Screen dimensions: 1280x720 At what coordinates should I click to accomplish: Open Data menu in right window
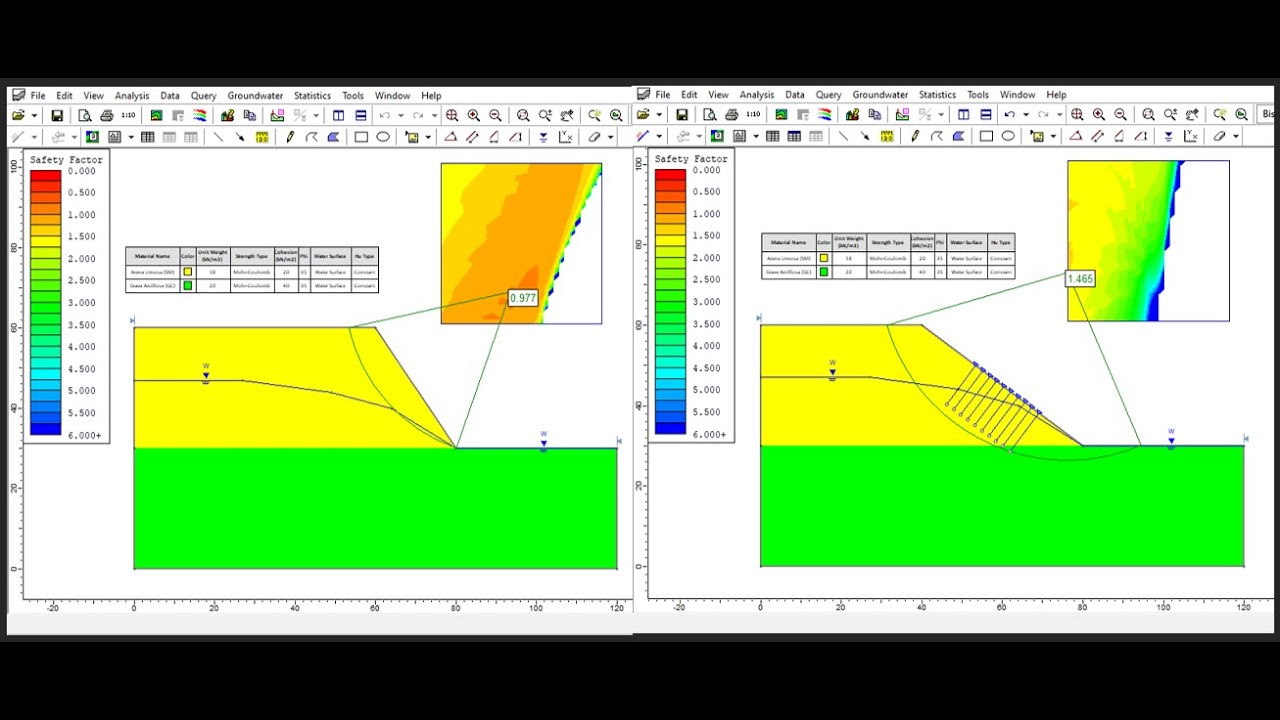pyautogui.click(x=795, y=95)
